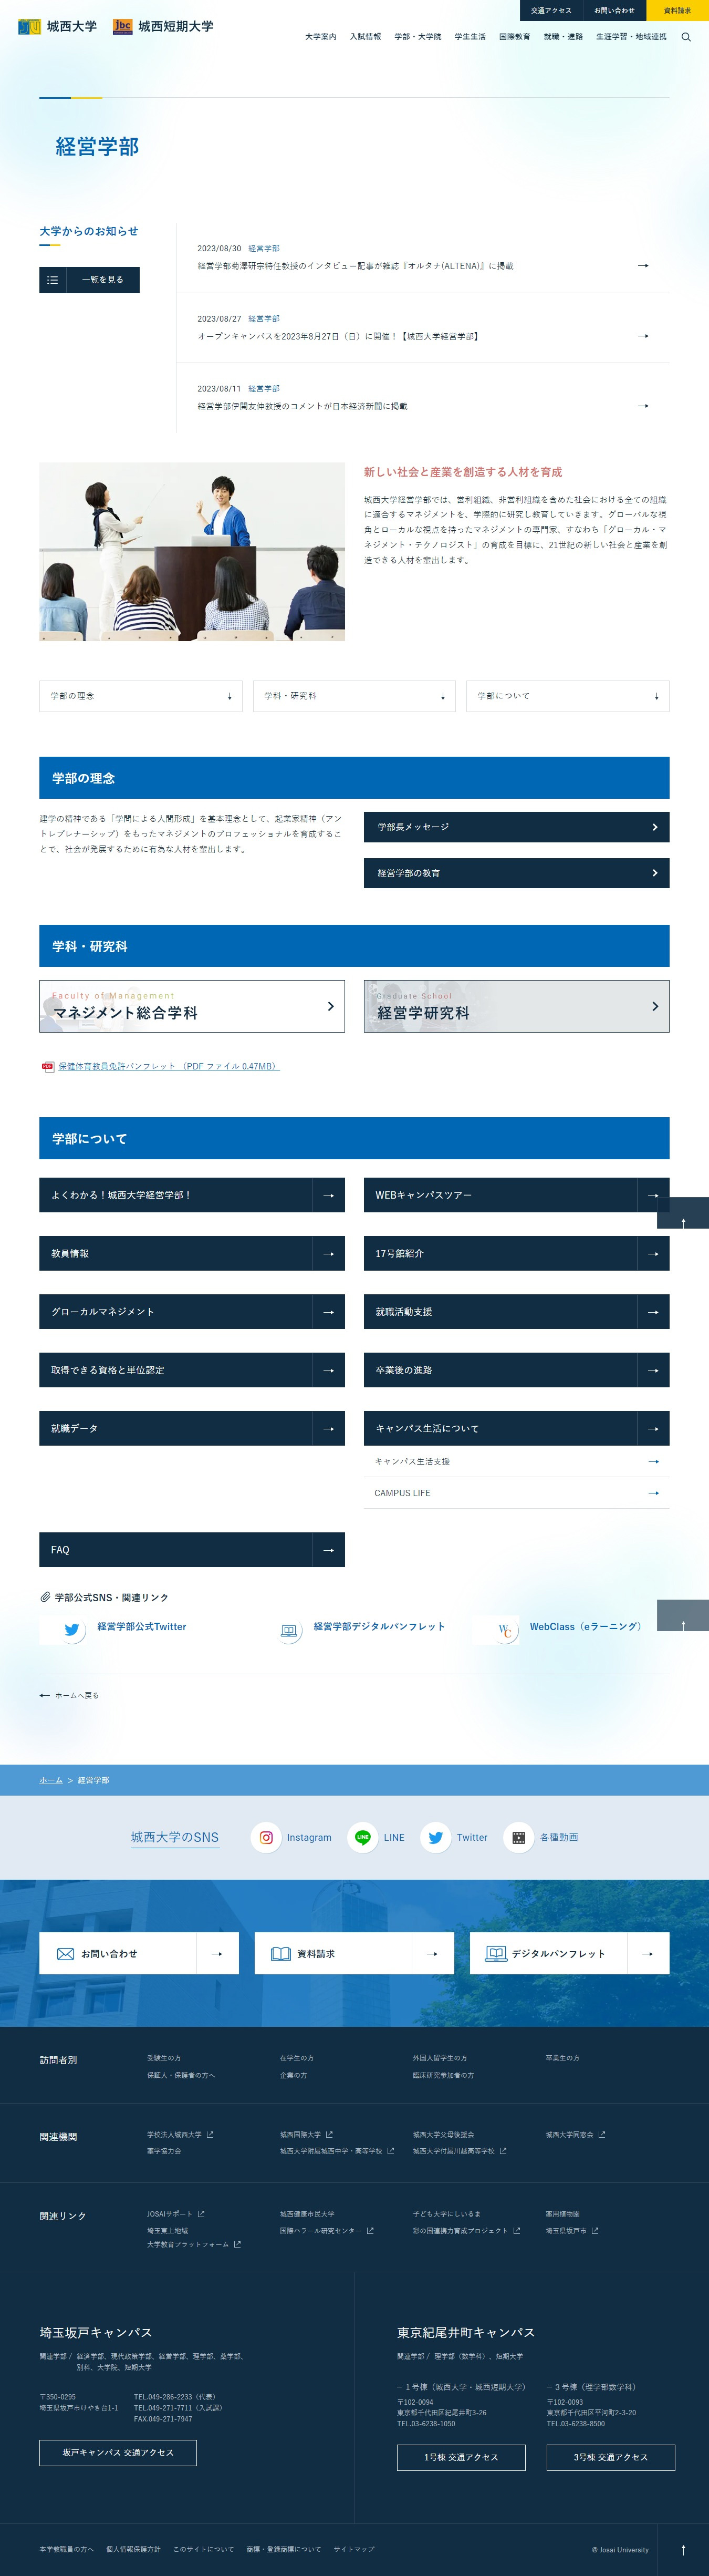The width and height of the screenshot is (709, 2576).
Task: Expand the 学部について anchor dropdown
Action: (568, 696)
